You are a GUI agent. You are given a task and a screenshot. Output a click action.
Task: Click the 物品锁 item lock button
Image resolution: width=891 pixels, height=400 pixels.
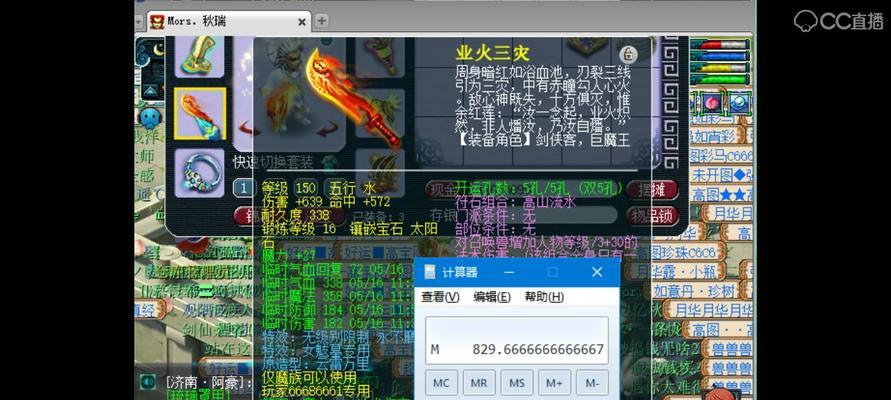[x=652, y=215]
